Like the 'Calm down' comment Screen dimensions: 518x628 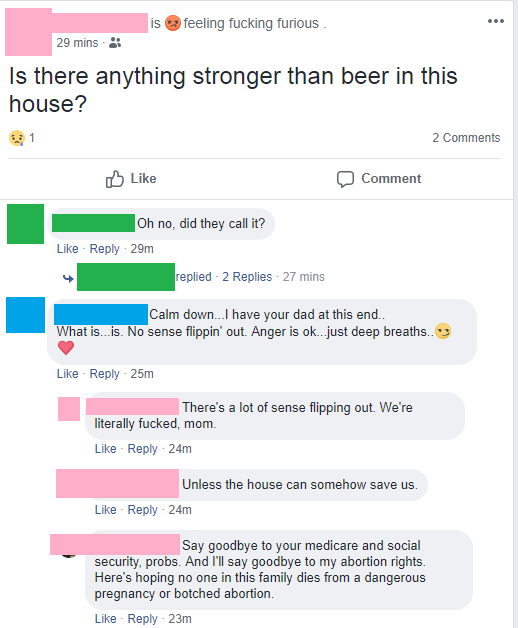pos(67,374)
